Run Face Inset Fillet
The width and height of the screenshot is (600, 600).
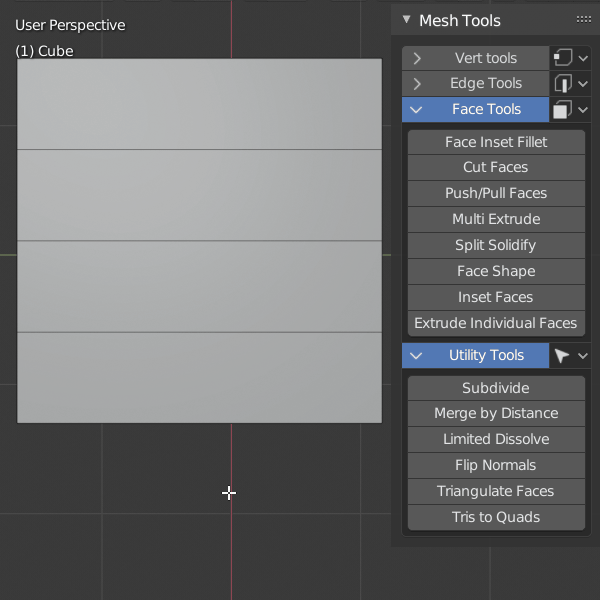tap(496, 142)
